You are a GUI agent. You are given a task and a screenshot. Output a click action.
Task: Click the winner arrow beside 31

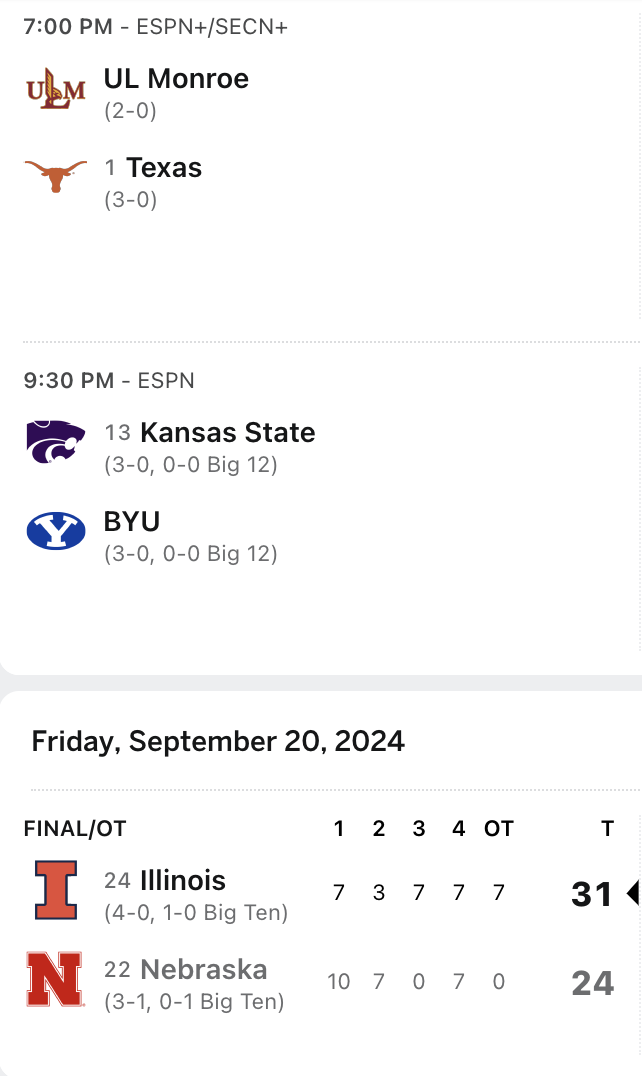pyautogui.click(x=632, y=893)
